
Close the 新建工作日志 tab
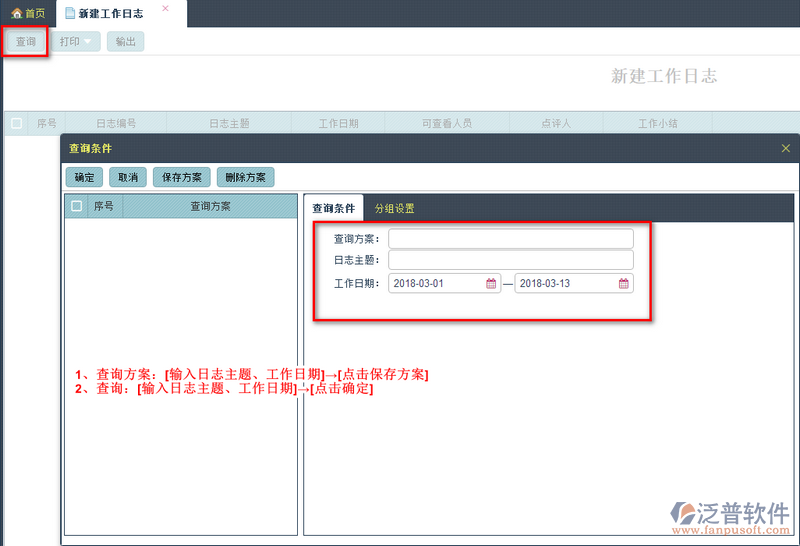[165, 8]
